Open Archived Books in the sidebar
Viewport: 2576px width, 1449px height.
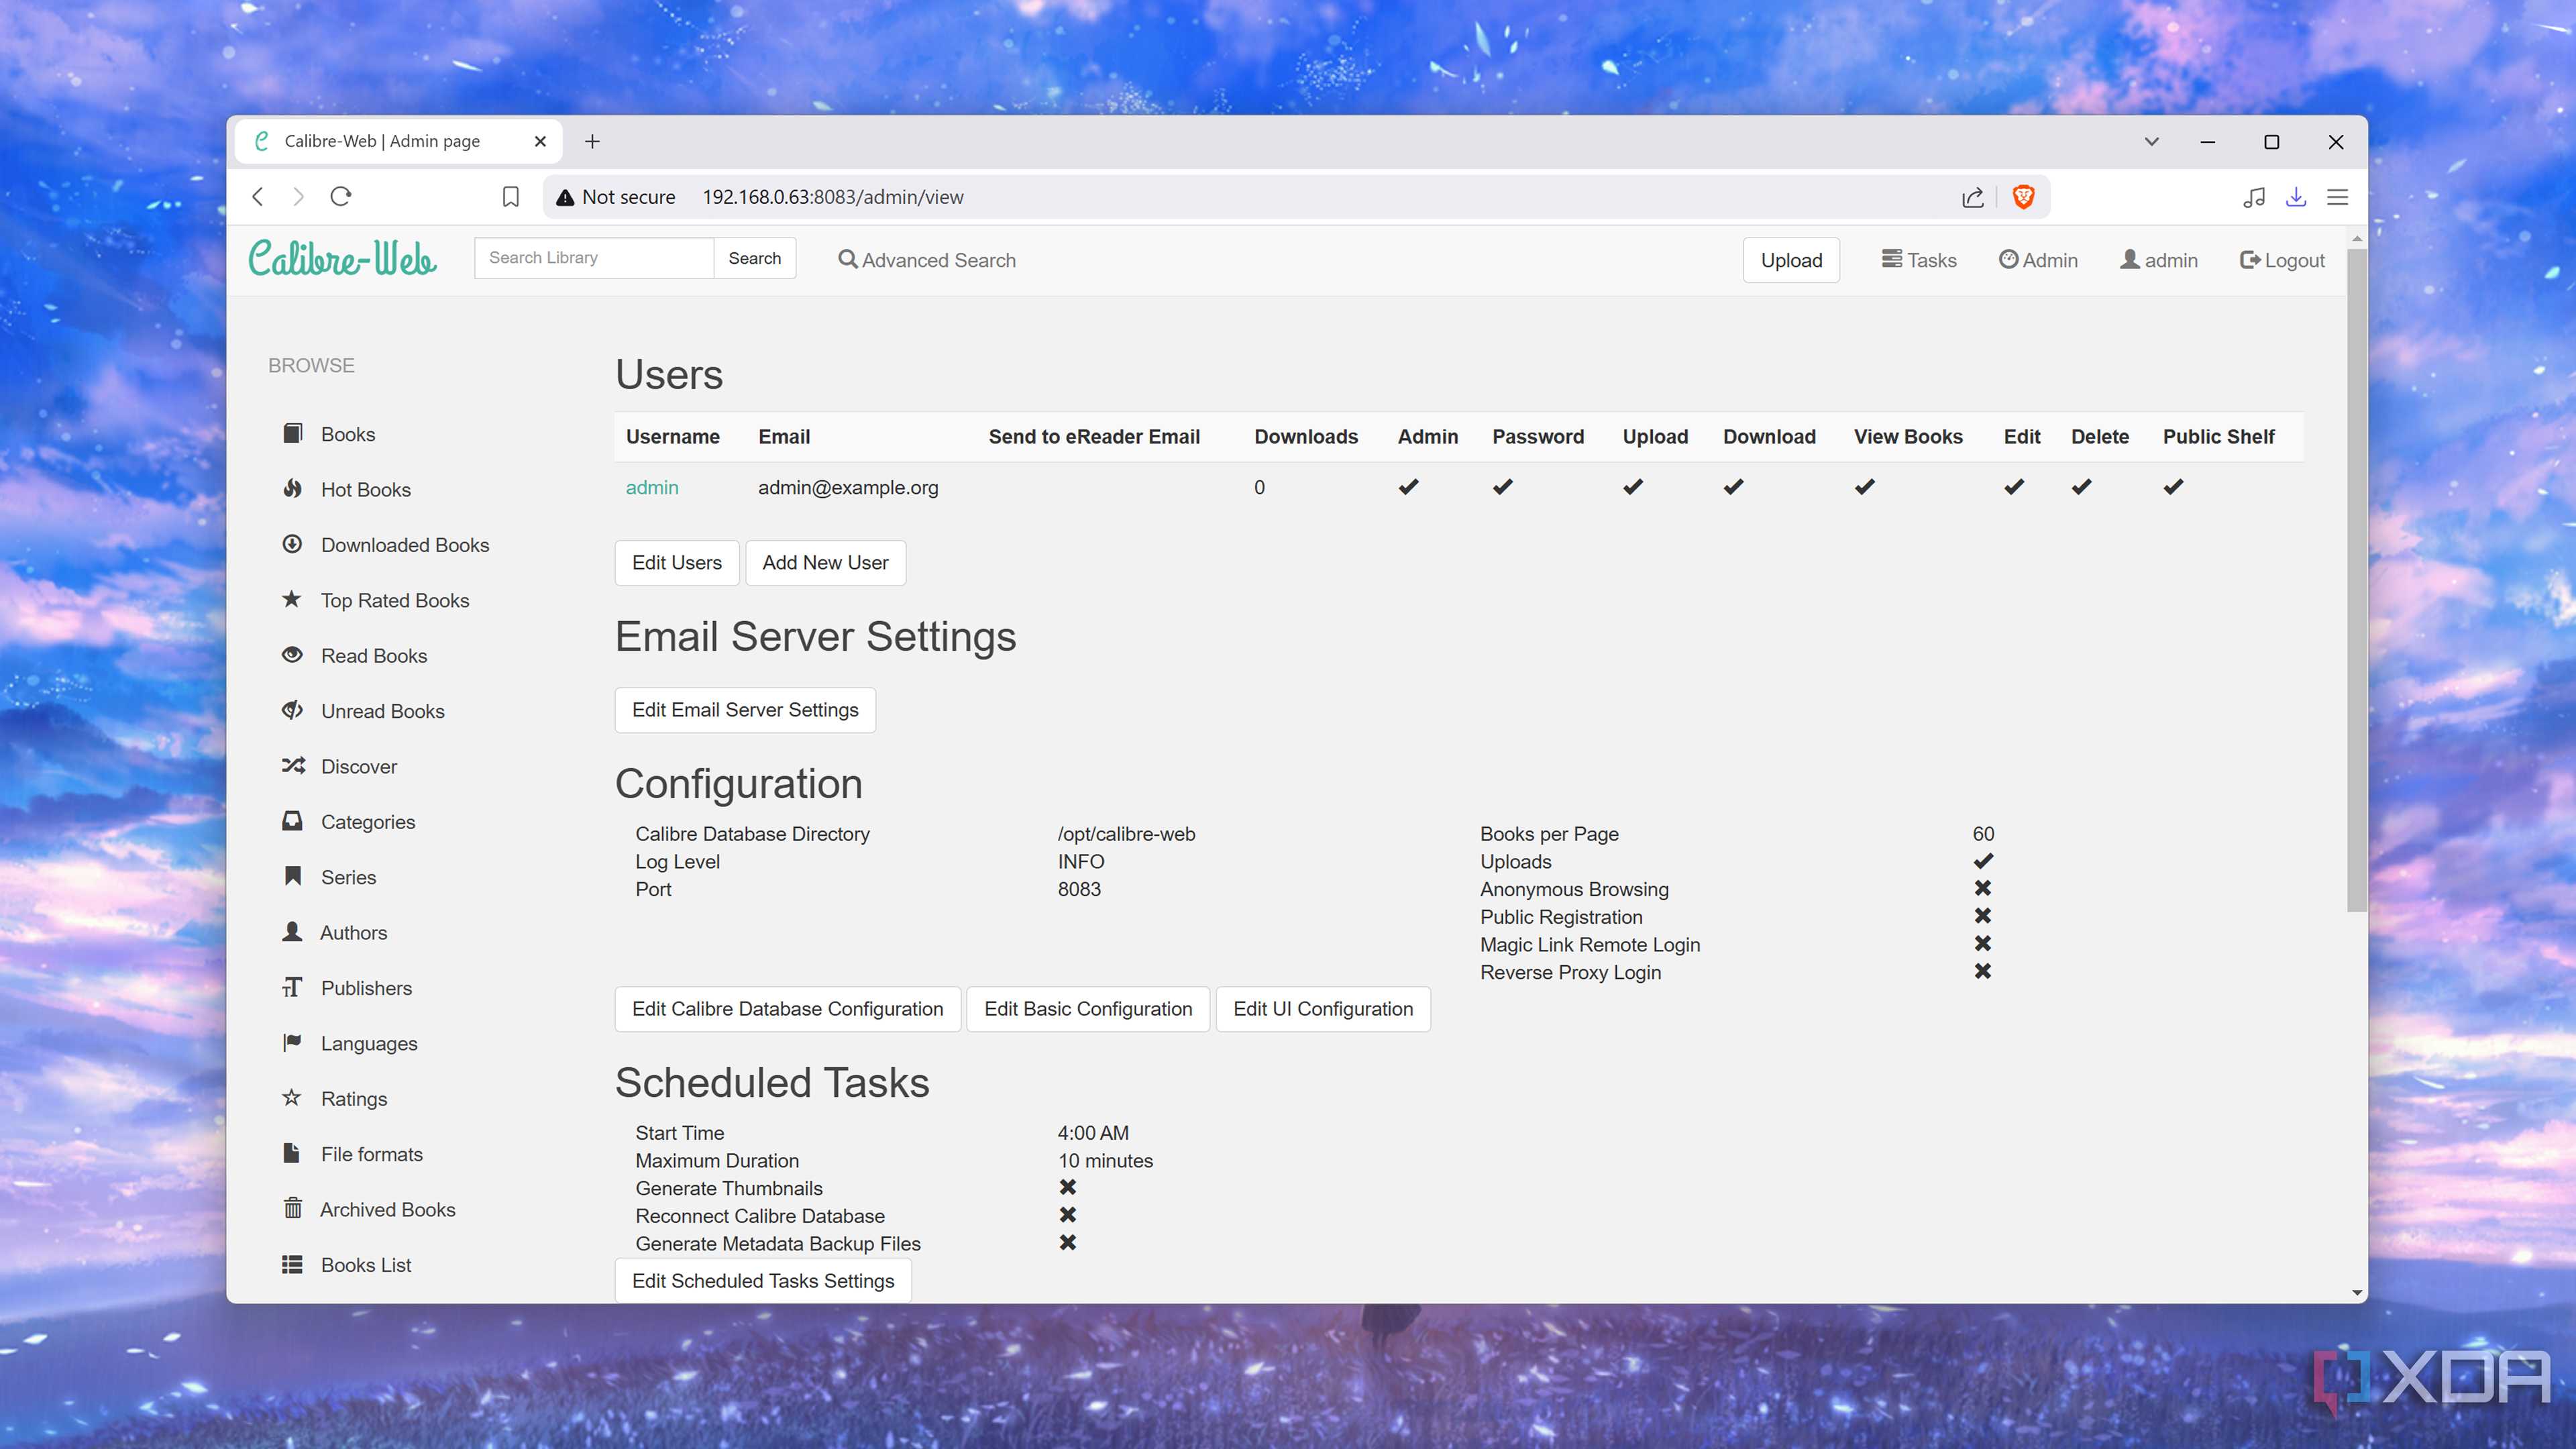click(x=388, y=1209)
